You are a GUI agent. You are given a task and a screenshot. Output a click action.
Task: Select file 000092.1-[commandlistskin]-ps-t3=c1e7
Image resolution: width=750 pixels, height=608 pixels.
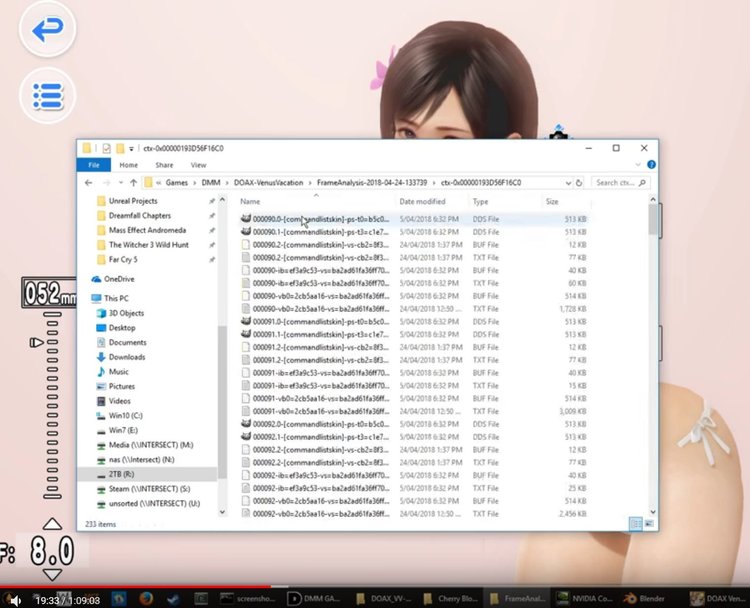click(414, 437)
